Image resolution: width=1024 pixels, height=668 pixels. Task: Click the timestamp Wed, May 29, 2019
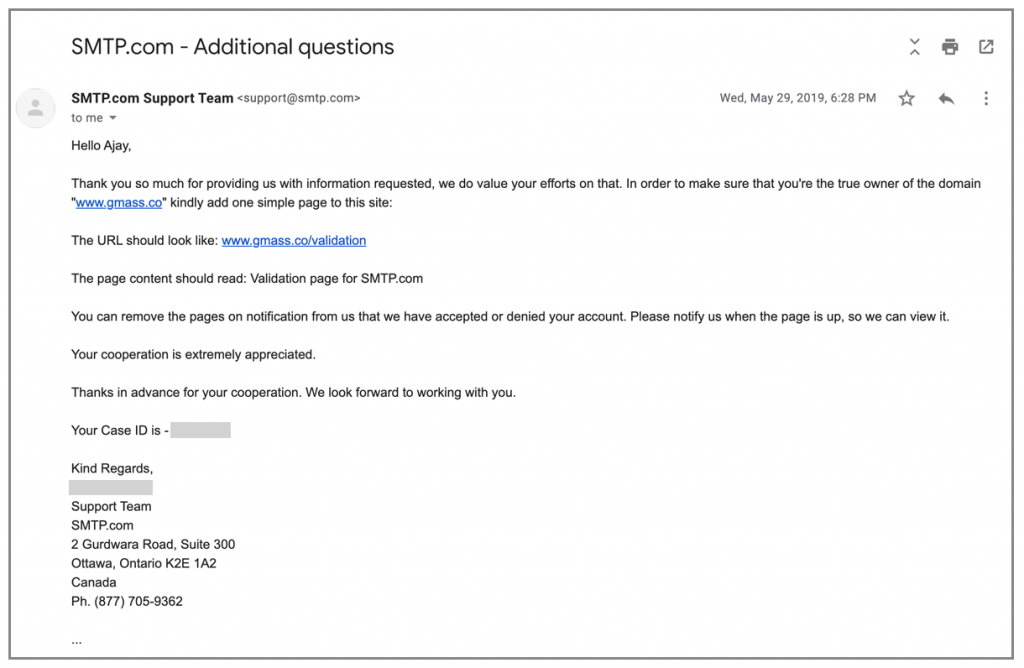[797, 98]
